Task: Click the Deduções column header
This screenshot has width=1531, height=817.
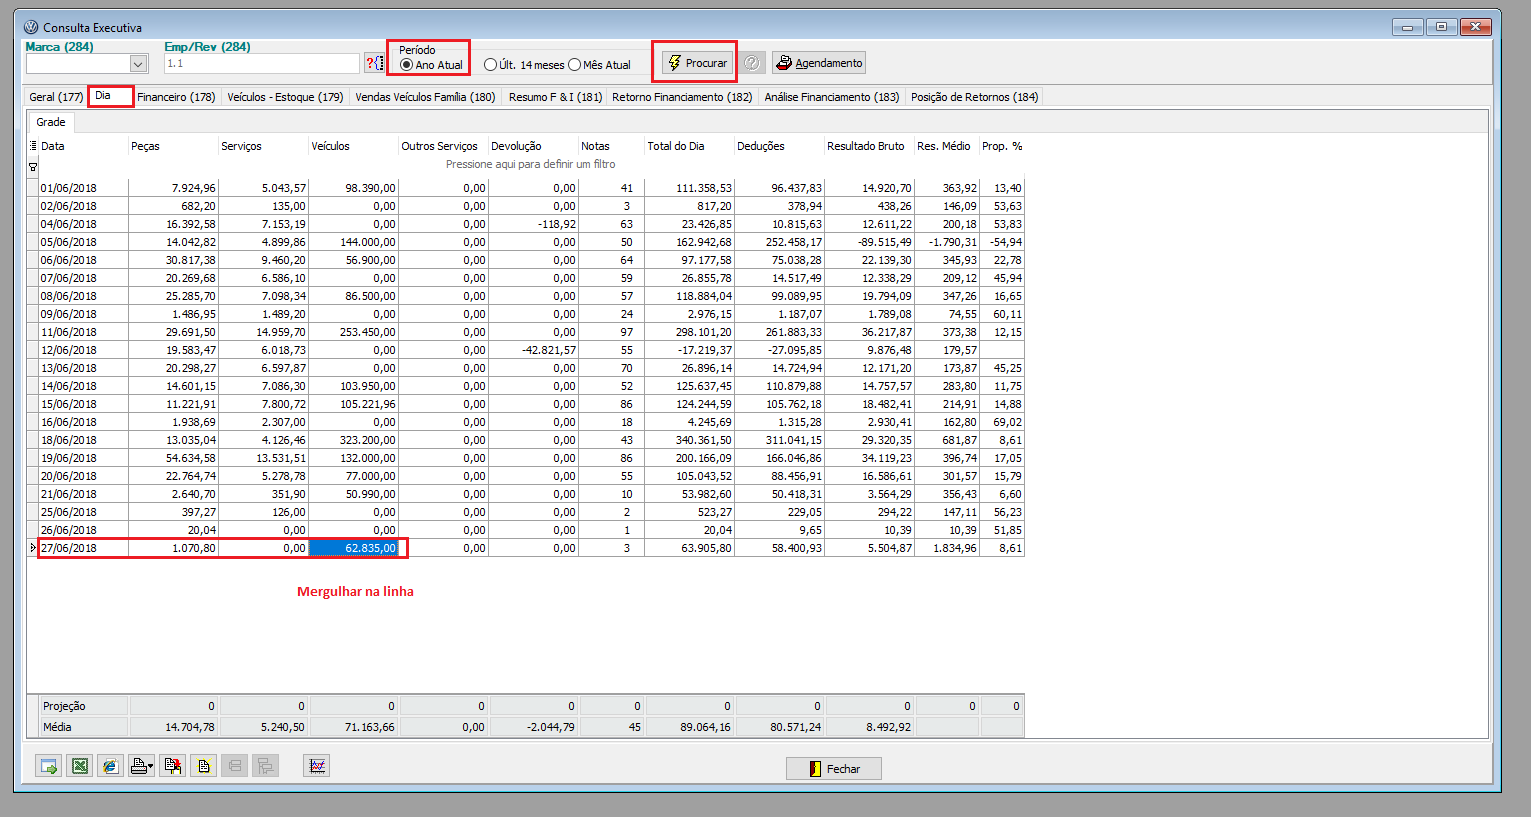Action: click(x=779, y=146)
